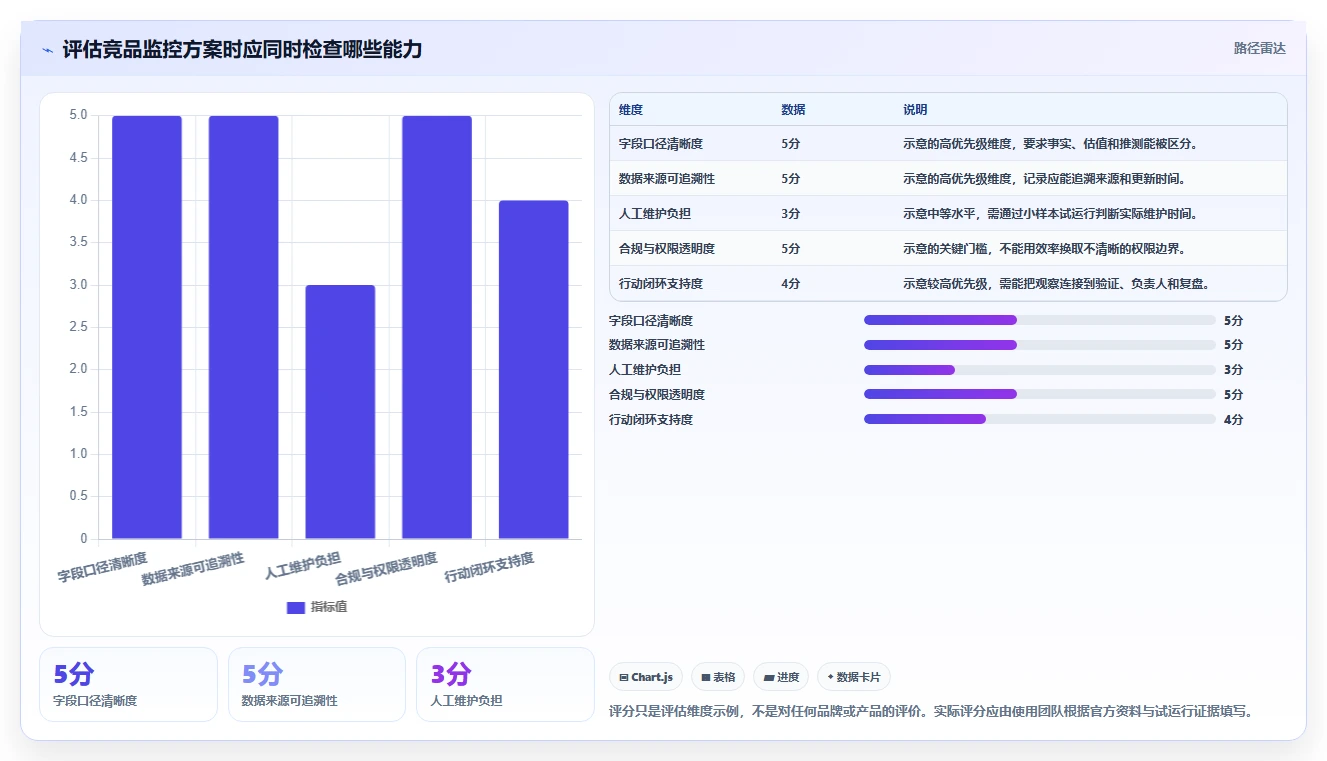Click the icon in the 进度 chip

click(768, 677)
